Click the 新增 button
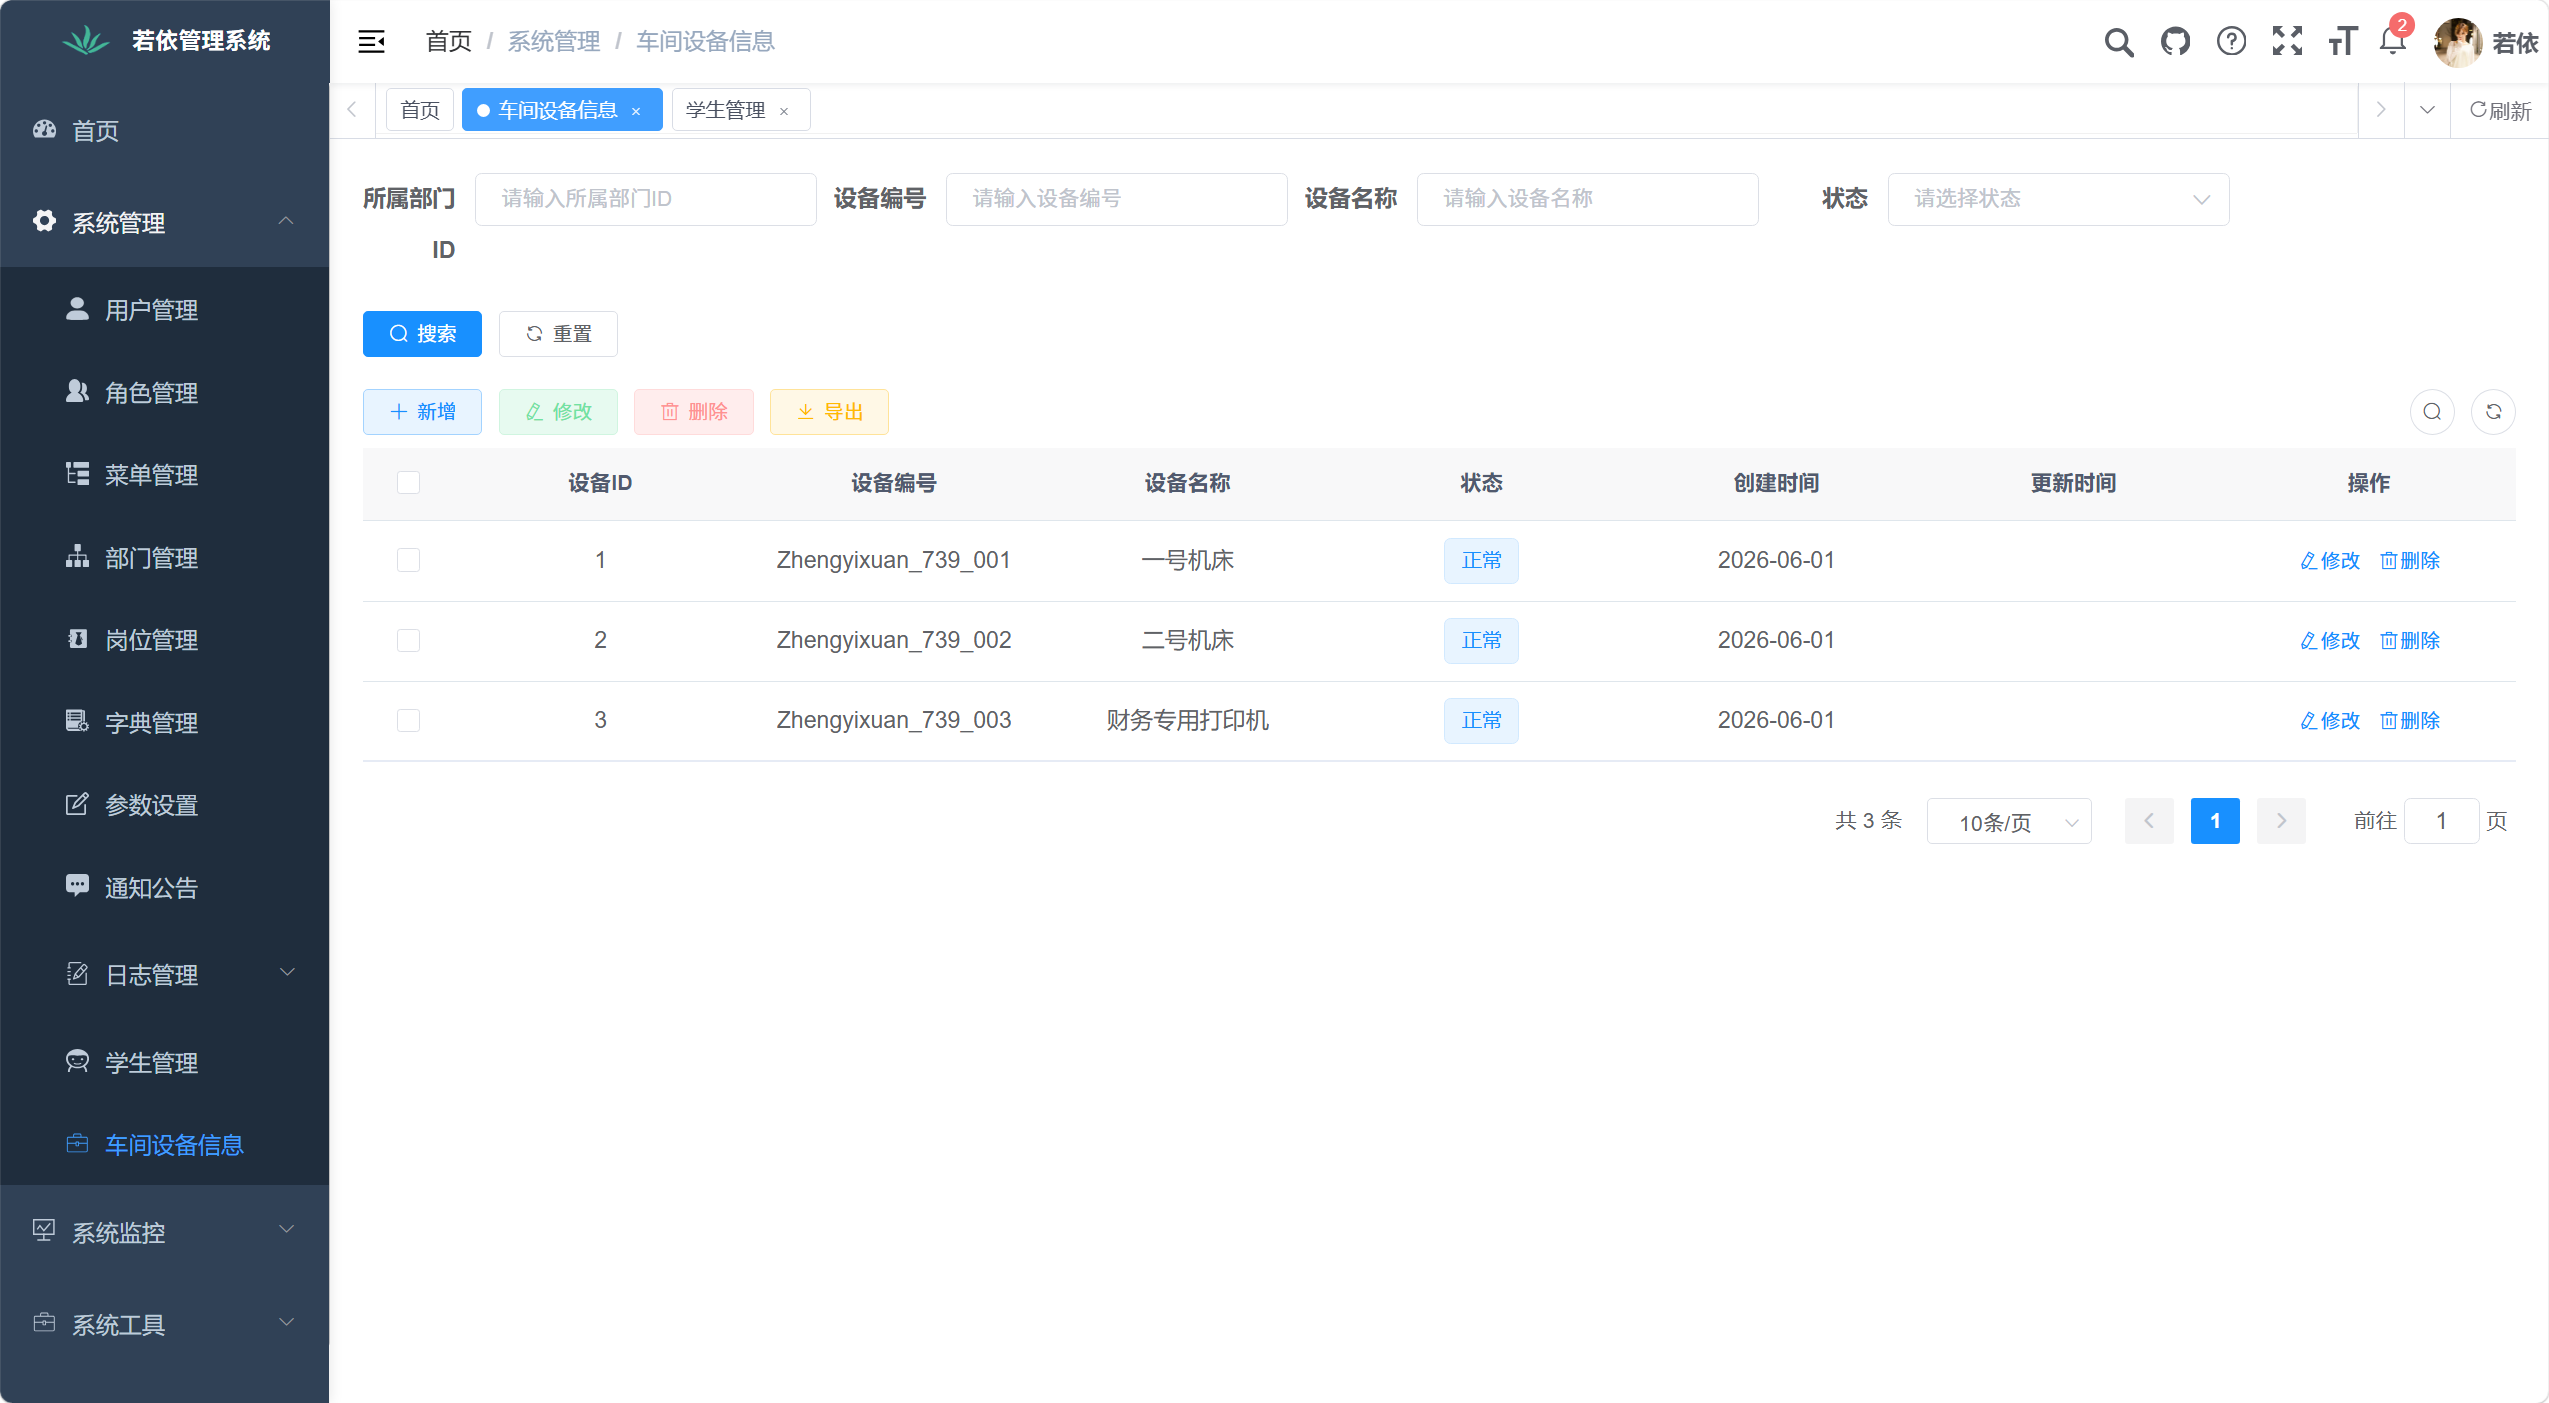 422,412
